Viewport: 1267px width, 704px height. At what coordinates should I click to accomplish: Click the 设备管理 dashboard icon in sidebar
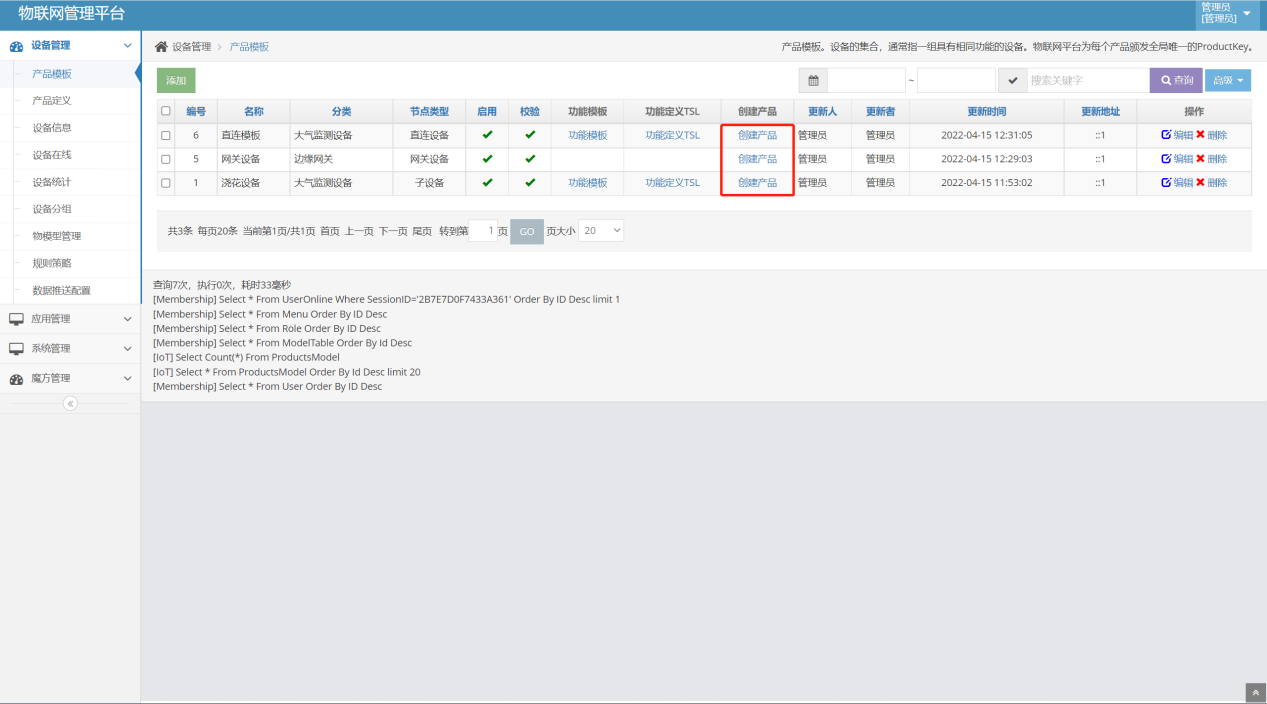coord(16,46)
